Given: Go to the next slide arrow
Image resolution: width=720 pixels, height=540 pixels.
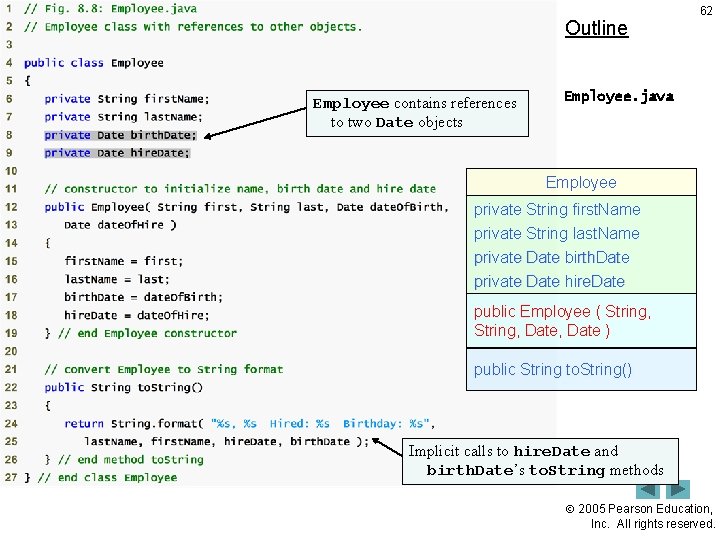Looking at the screenshot, I should [x=678, y=490].
